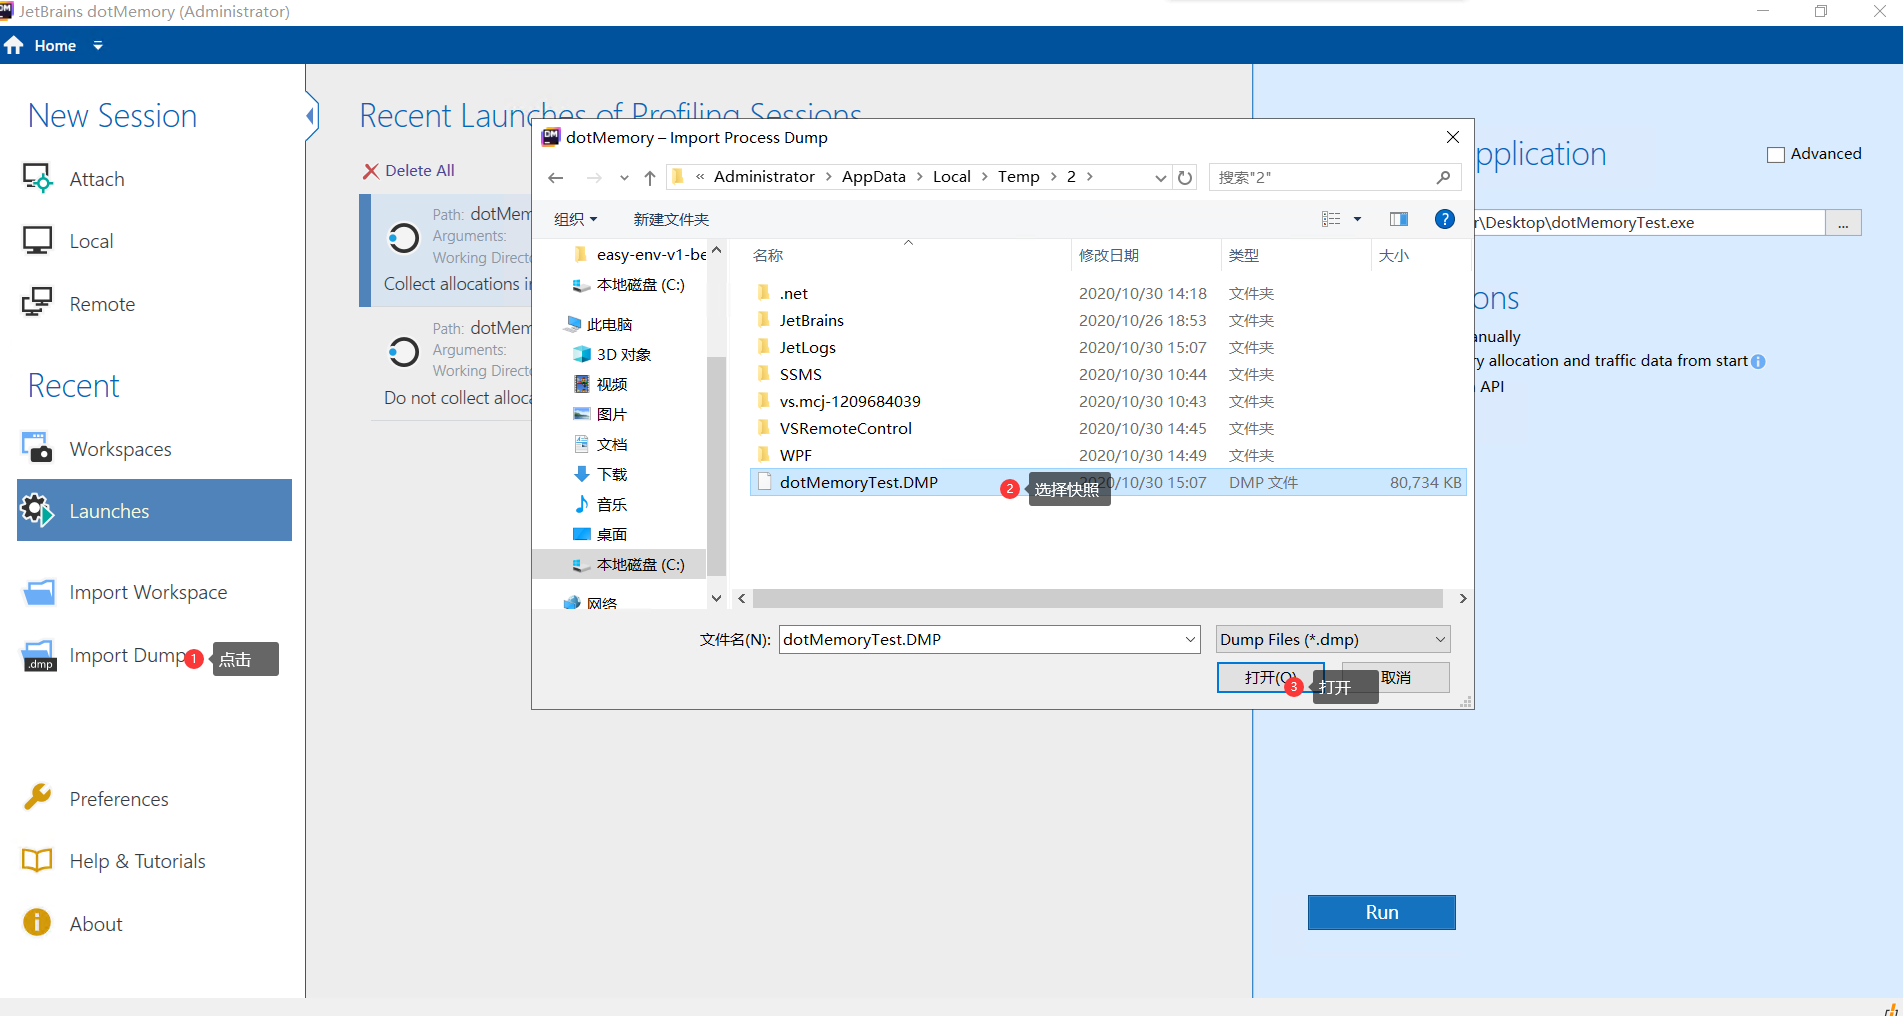Image resolution: width=1903 pixels, height=1016 pixels.
Task: Go forward in the file dialog
Action: pyautogui.click(x=594, y=178)
